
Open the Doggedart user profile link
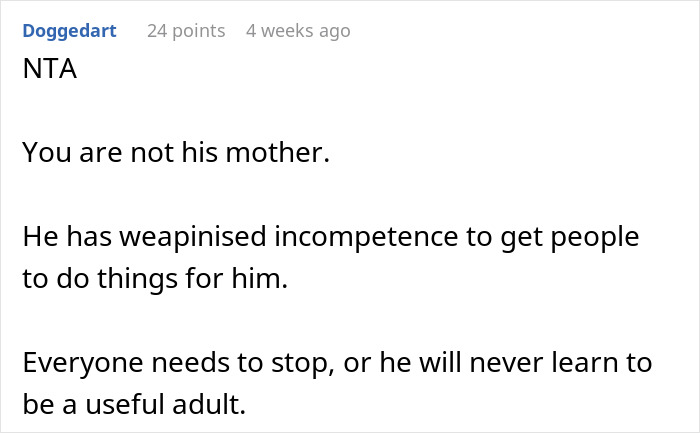[x=69, y=31]
